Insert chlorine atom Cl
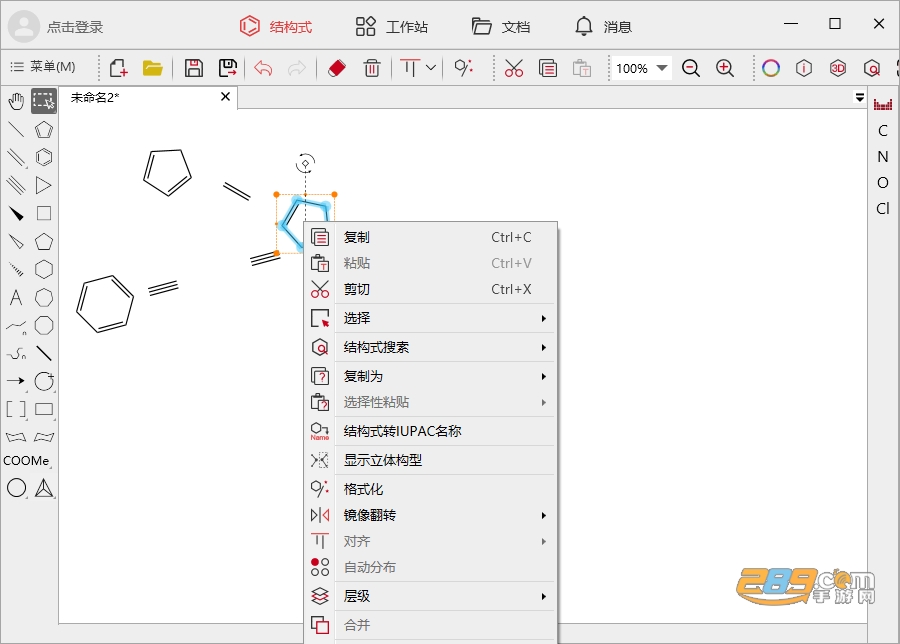The width and height of the screenshot is (900, 644). 883,208
